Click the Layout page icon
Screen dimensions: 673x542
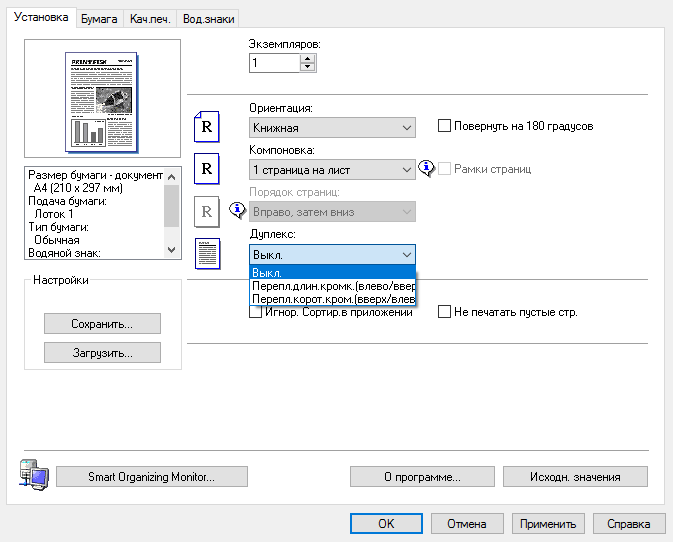(205, 169)
